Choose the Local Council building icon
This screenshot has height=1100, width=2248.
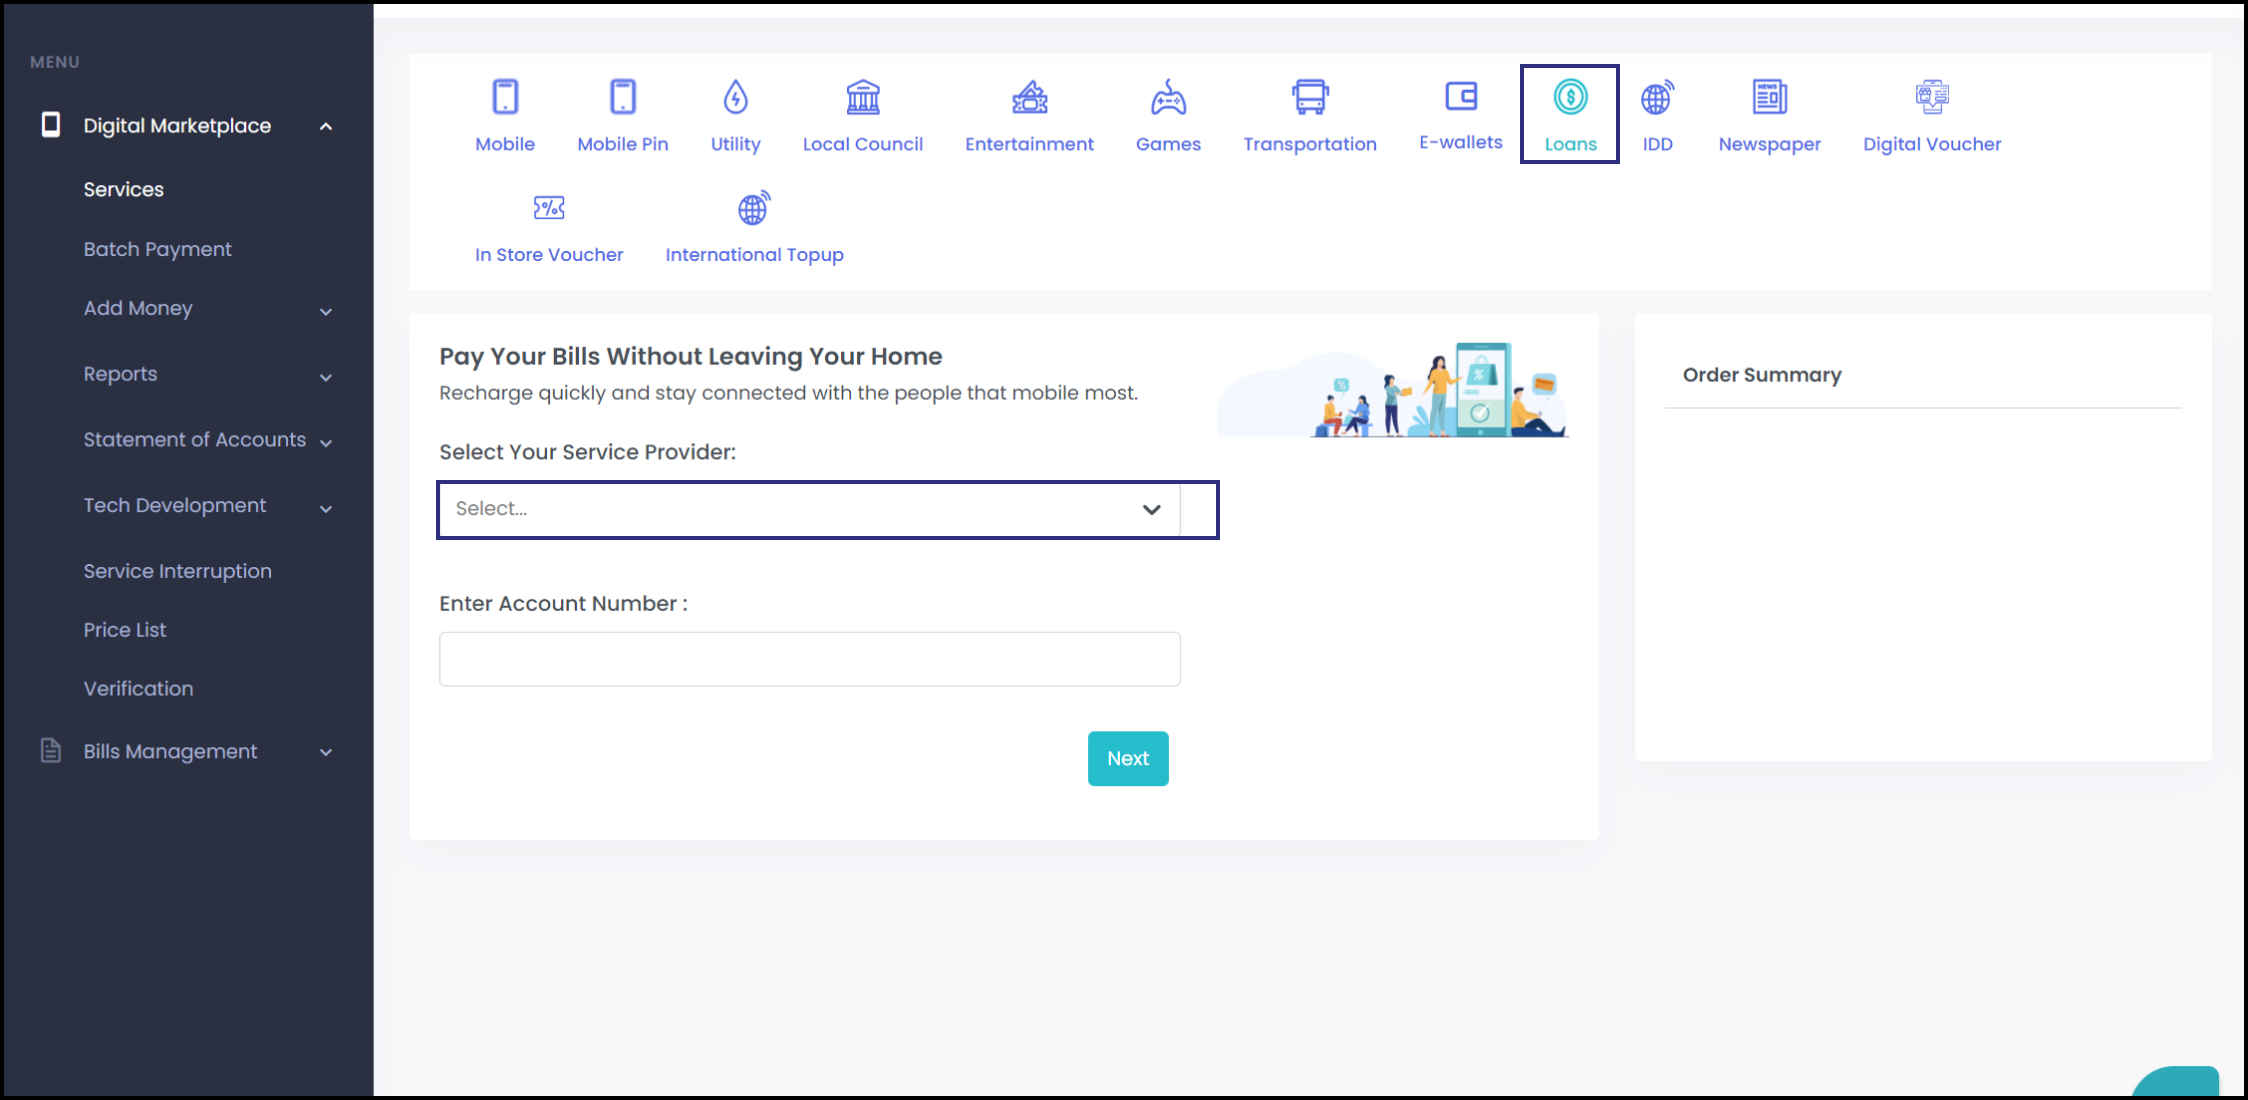[862, 98]
